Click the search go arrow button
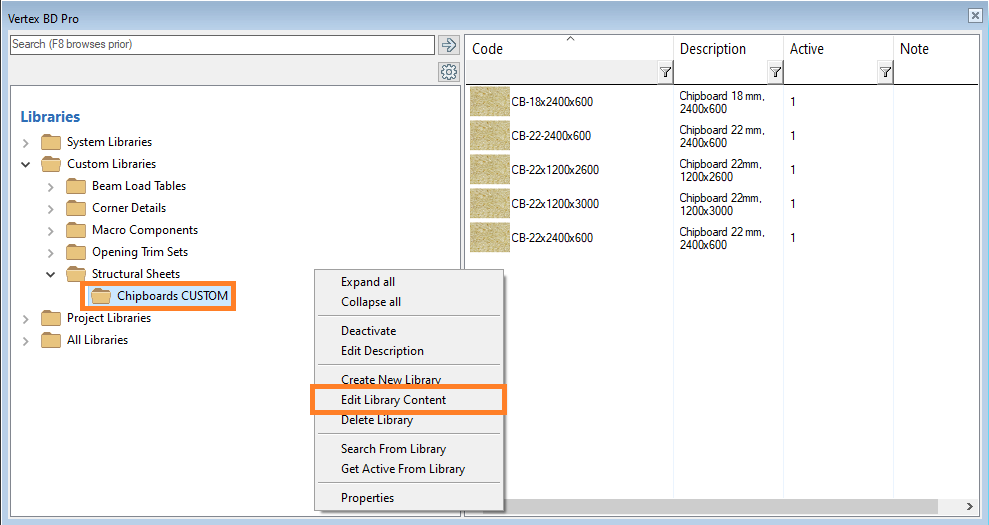 pyautogui.click(x=449, y=45)
